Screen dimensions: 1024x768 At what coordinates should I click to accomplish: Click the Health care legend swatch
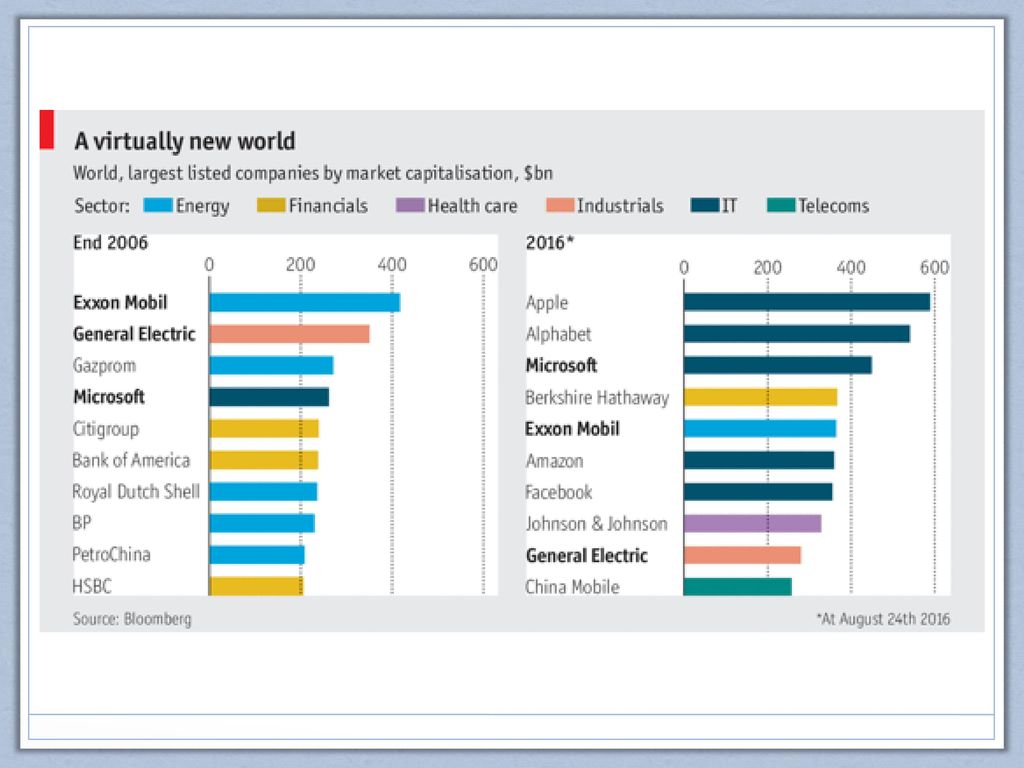coord(410,205)
